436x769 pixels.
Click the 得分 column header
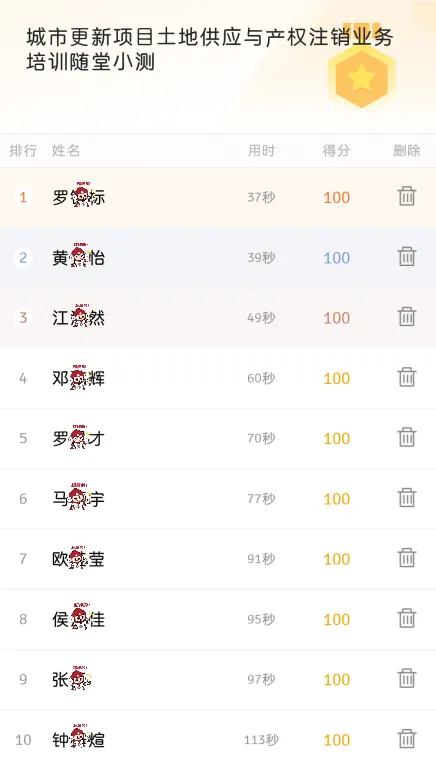pos(336,151)
